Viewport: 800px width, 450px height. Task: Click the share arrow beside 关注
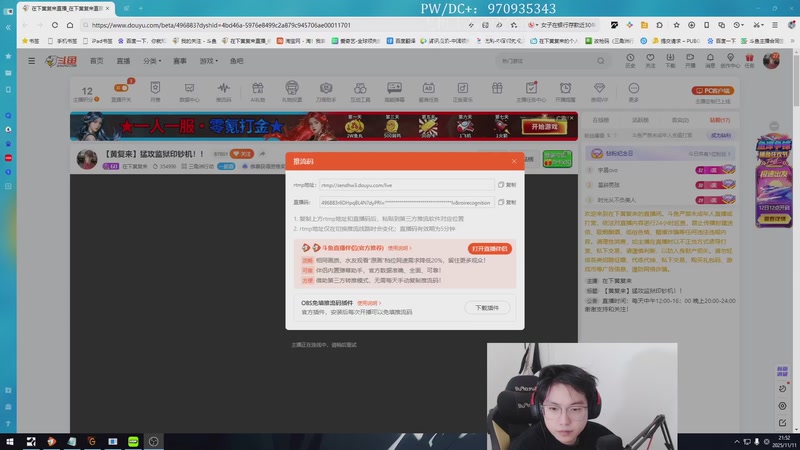(262, 154)
